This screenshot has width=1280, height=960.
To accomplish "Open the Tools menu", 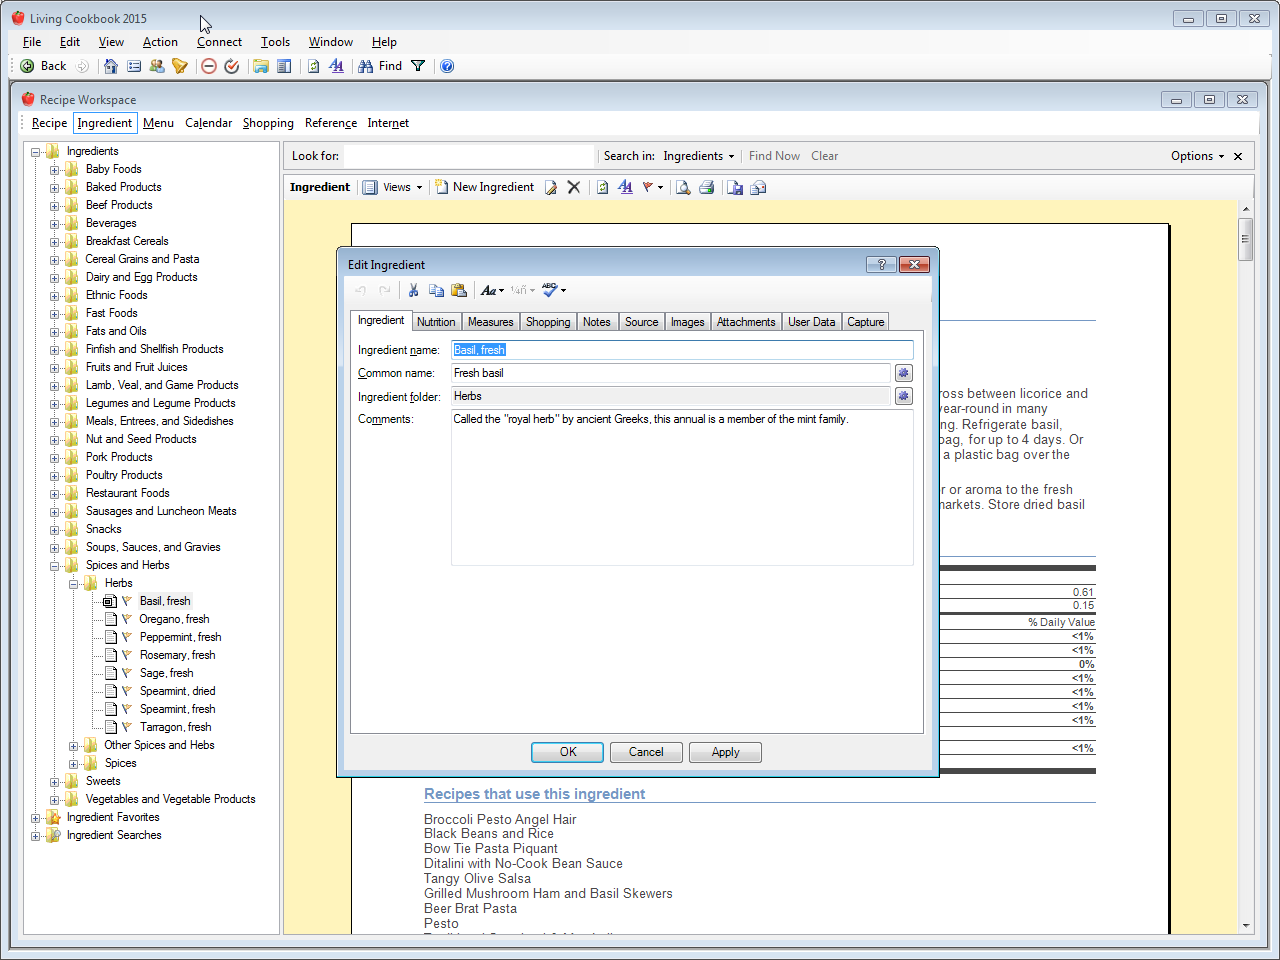I will point(275,42).
